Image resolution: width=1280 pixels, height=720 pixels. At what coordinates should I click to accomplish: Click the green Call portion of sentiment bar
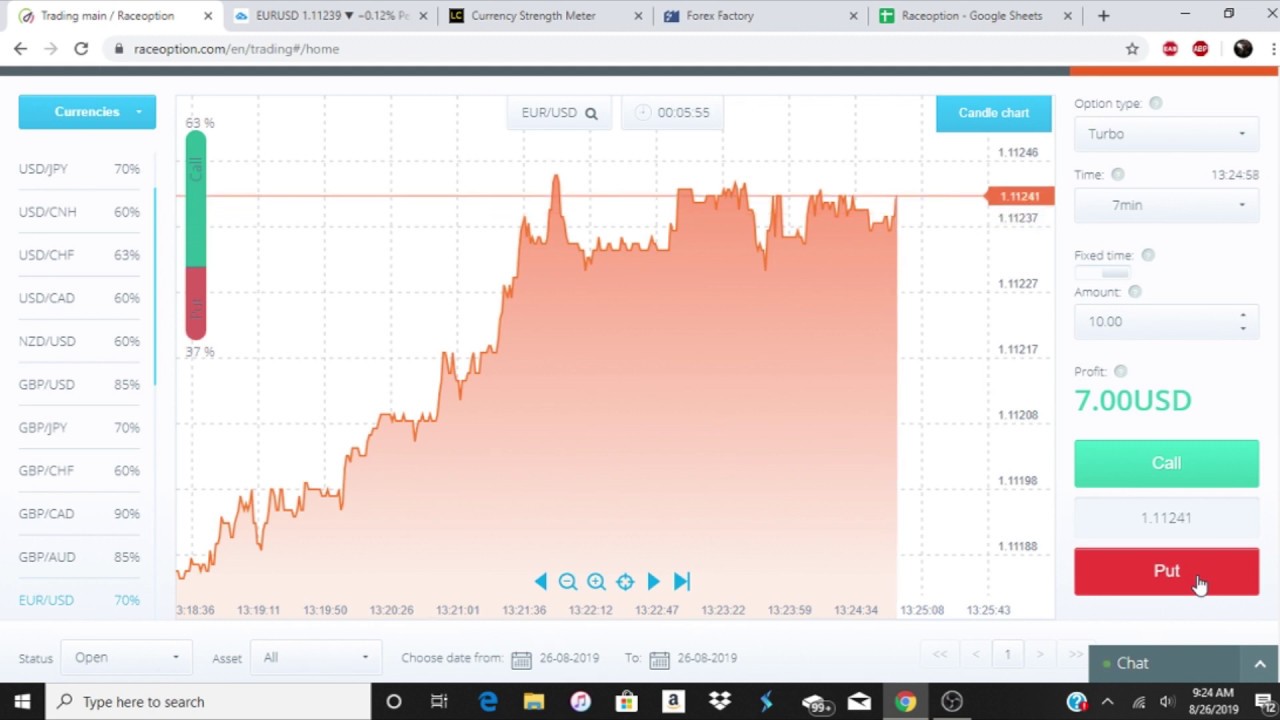(196, 200)
